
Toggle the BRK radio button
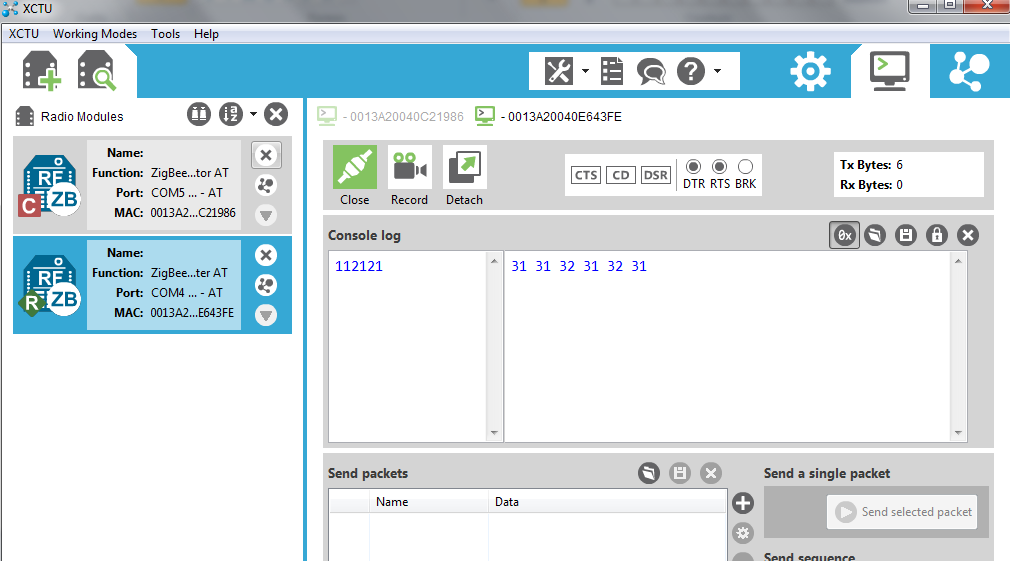[745, 167]
